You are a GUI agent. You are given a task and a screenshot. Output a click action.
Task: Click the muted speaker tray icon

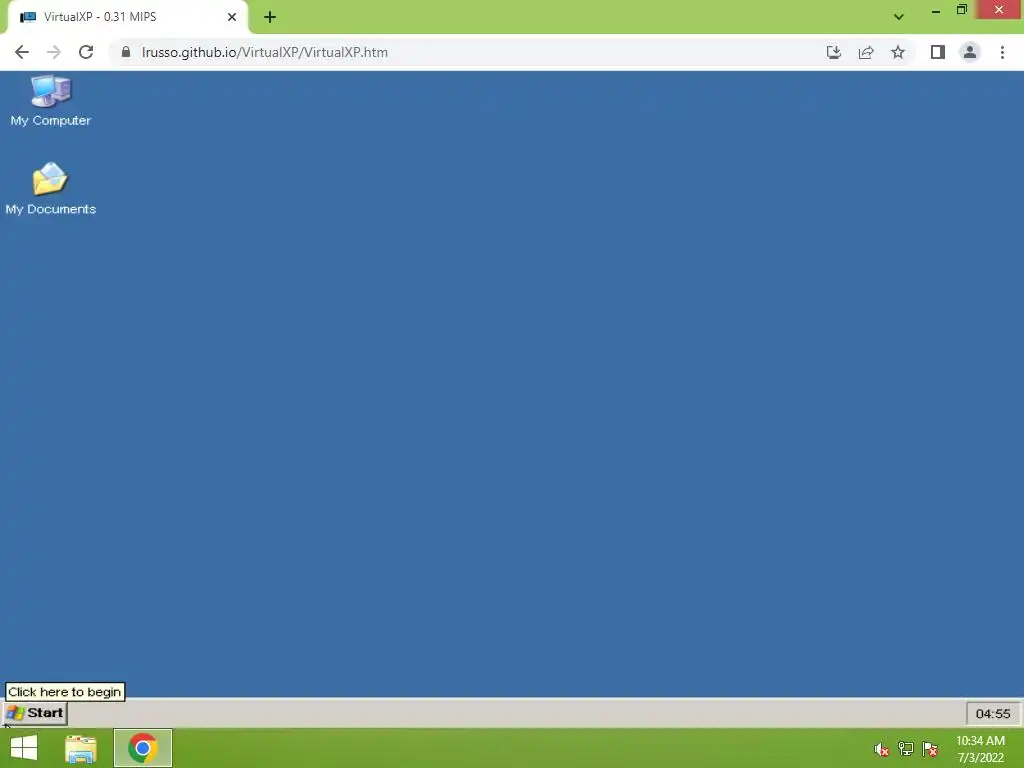882,749
